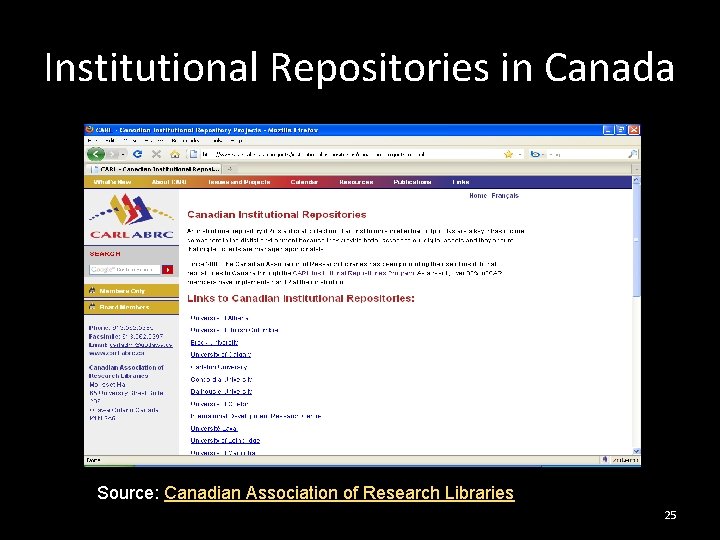Open the Board Members section
Viewport: 720px width, 540px height.
[x=131, y=307]
